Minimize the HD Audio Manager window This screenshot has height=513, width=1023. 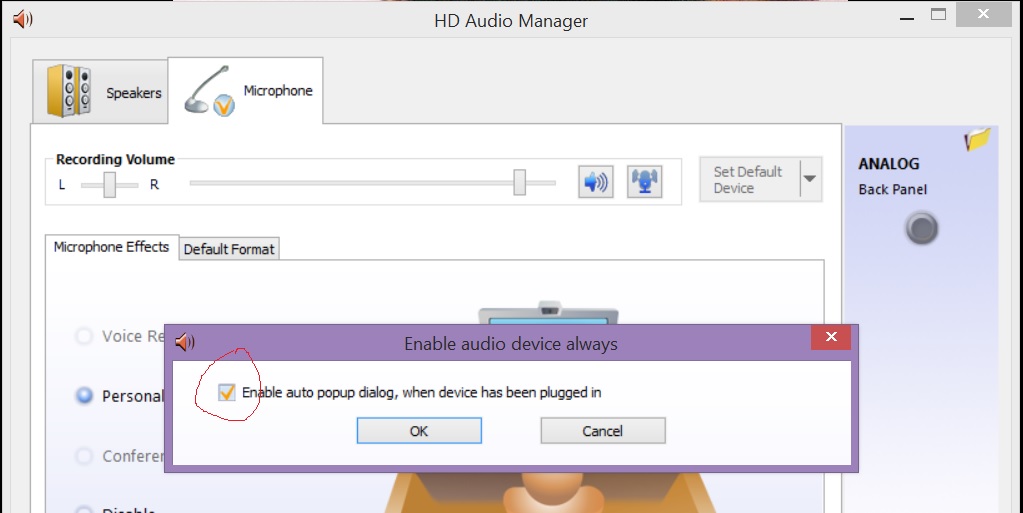[x=906, y=17]
